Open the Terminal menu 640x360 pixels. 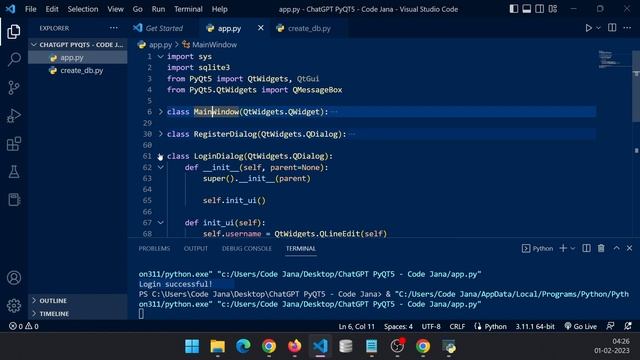[188, 9]
